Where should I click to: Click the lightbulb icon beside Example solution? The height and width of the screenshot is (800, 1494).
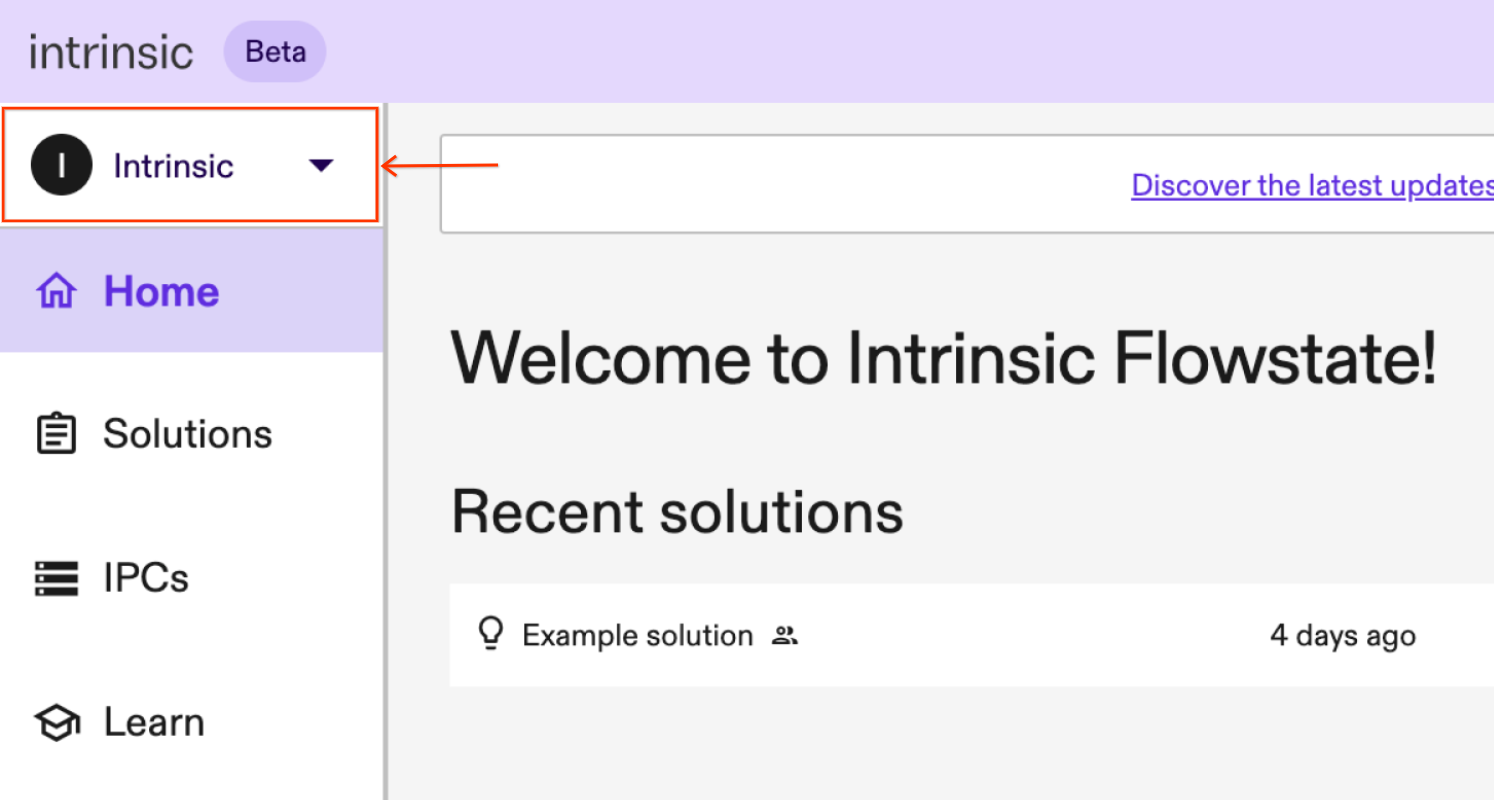[490, 635]
